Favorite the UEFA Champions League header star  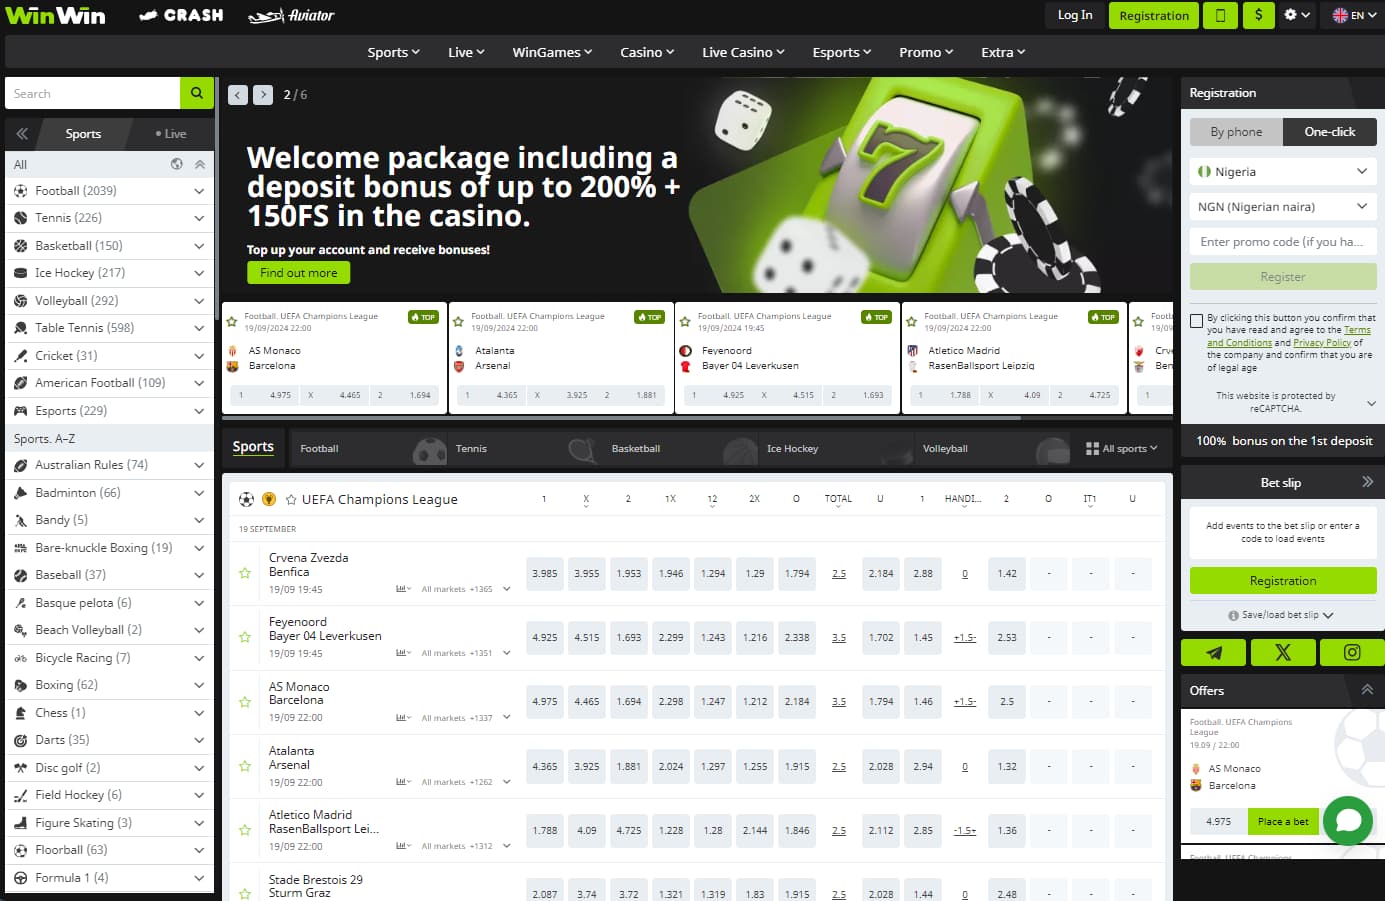point(291,499)
